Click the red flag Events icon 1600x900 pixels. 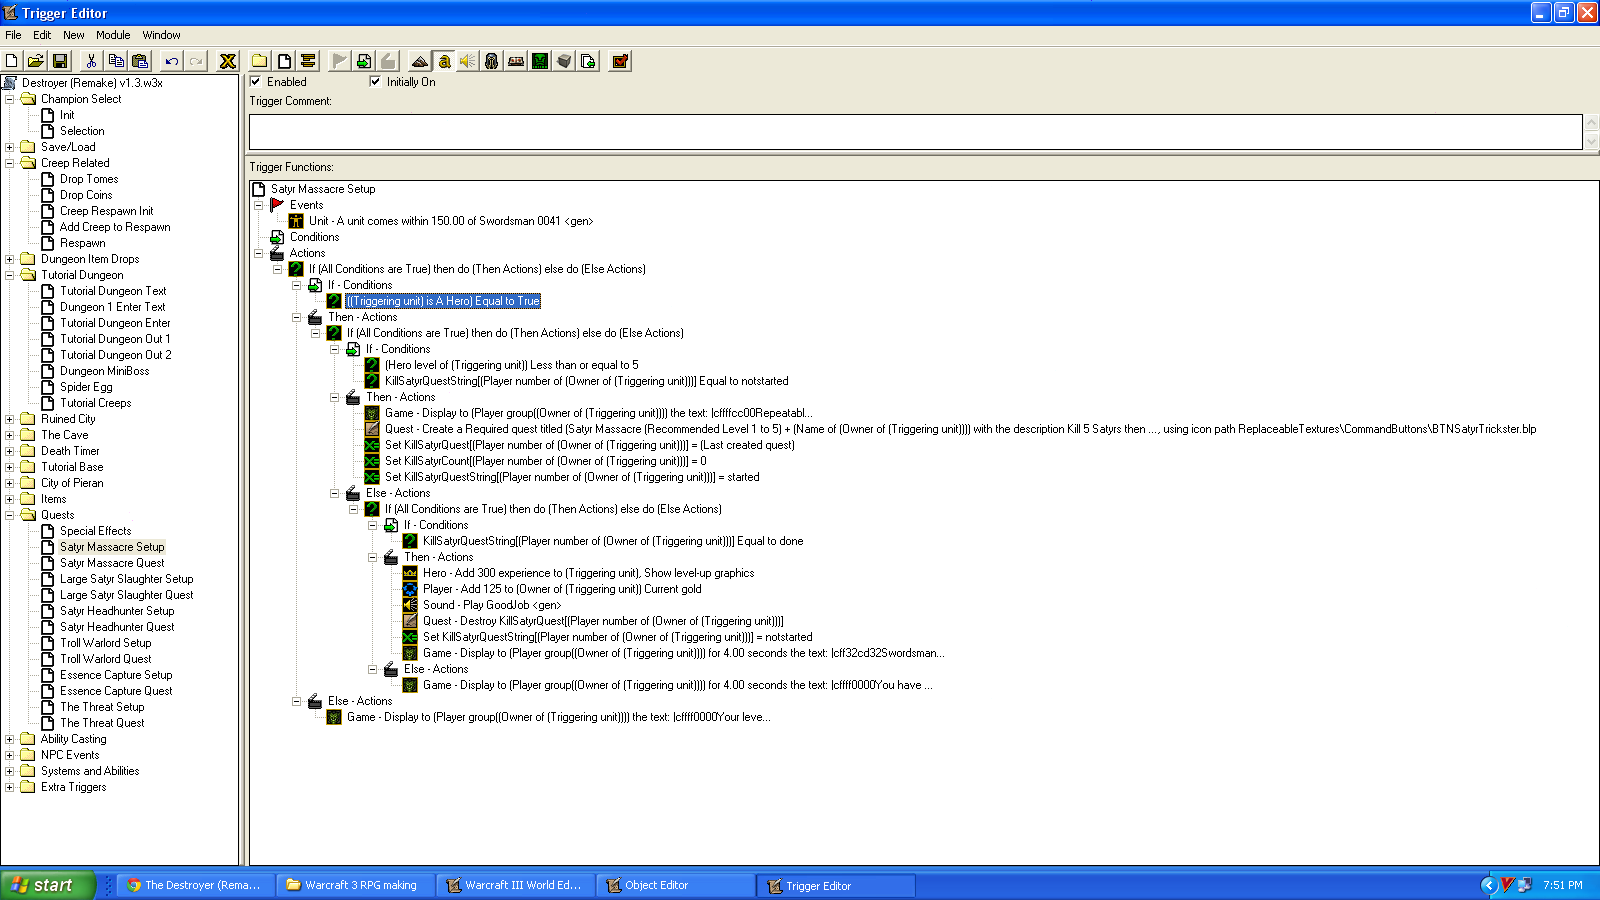[x=277, y=205]
